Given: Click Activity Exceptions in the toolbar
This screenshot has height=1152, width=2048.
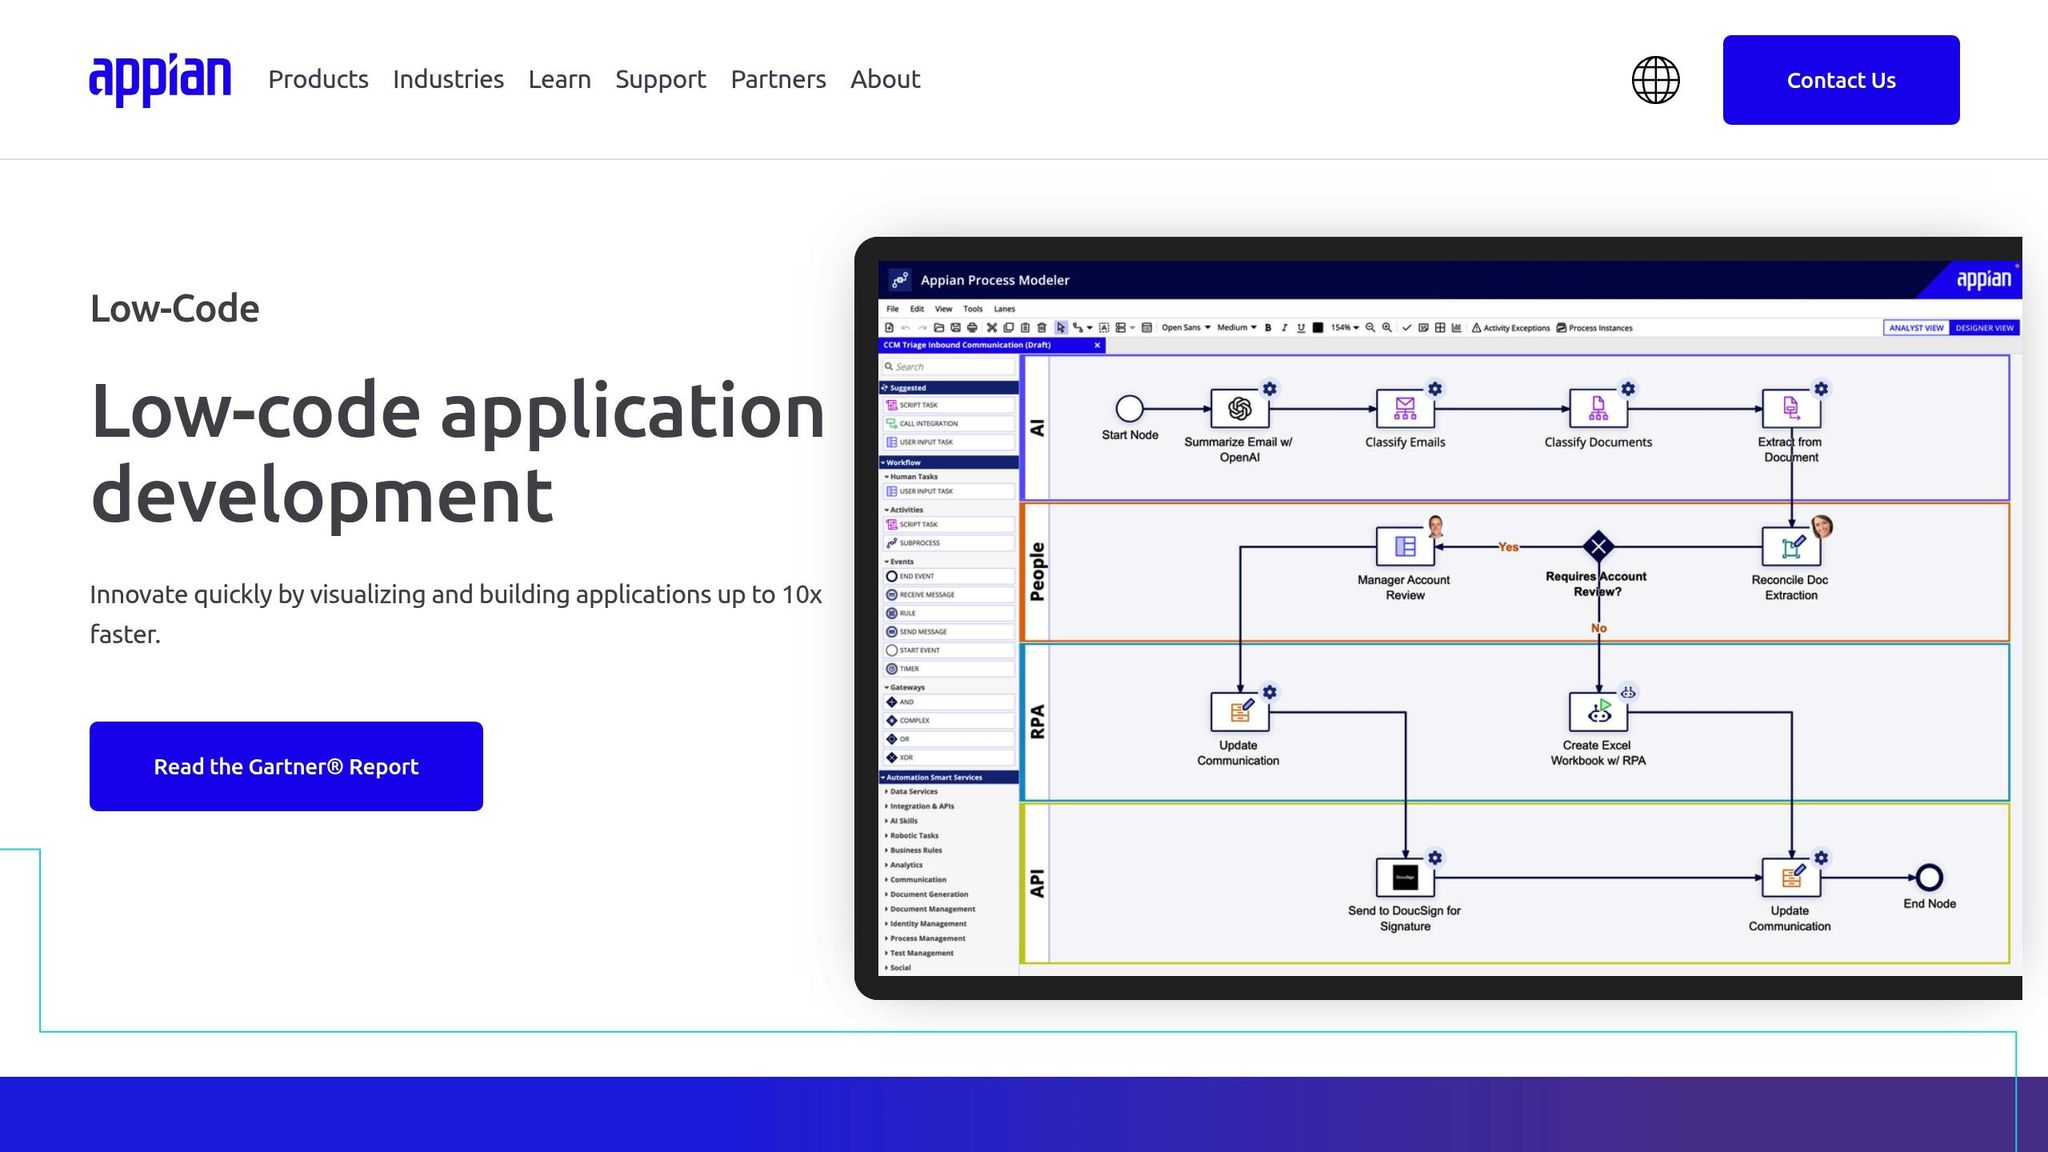Looking at the screenshot, I should pos(1510,328).
